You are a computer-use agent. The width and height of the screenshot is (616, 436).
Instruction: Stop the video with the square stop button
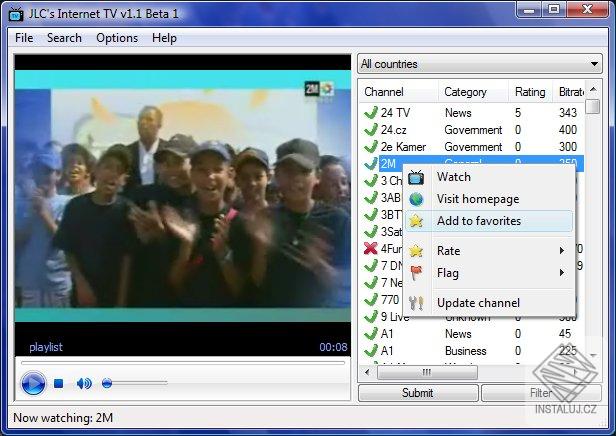point(59,383)
